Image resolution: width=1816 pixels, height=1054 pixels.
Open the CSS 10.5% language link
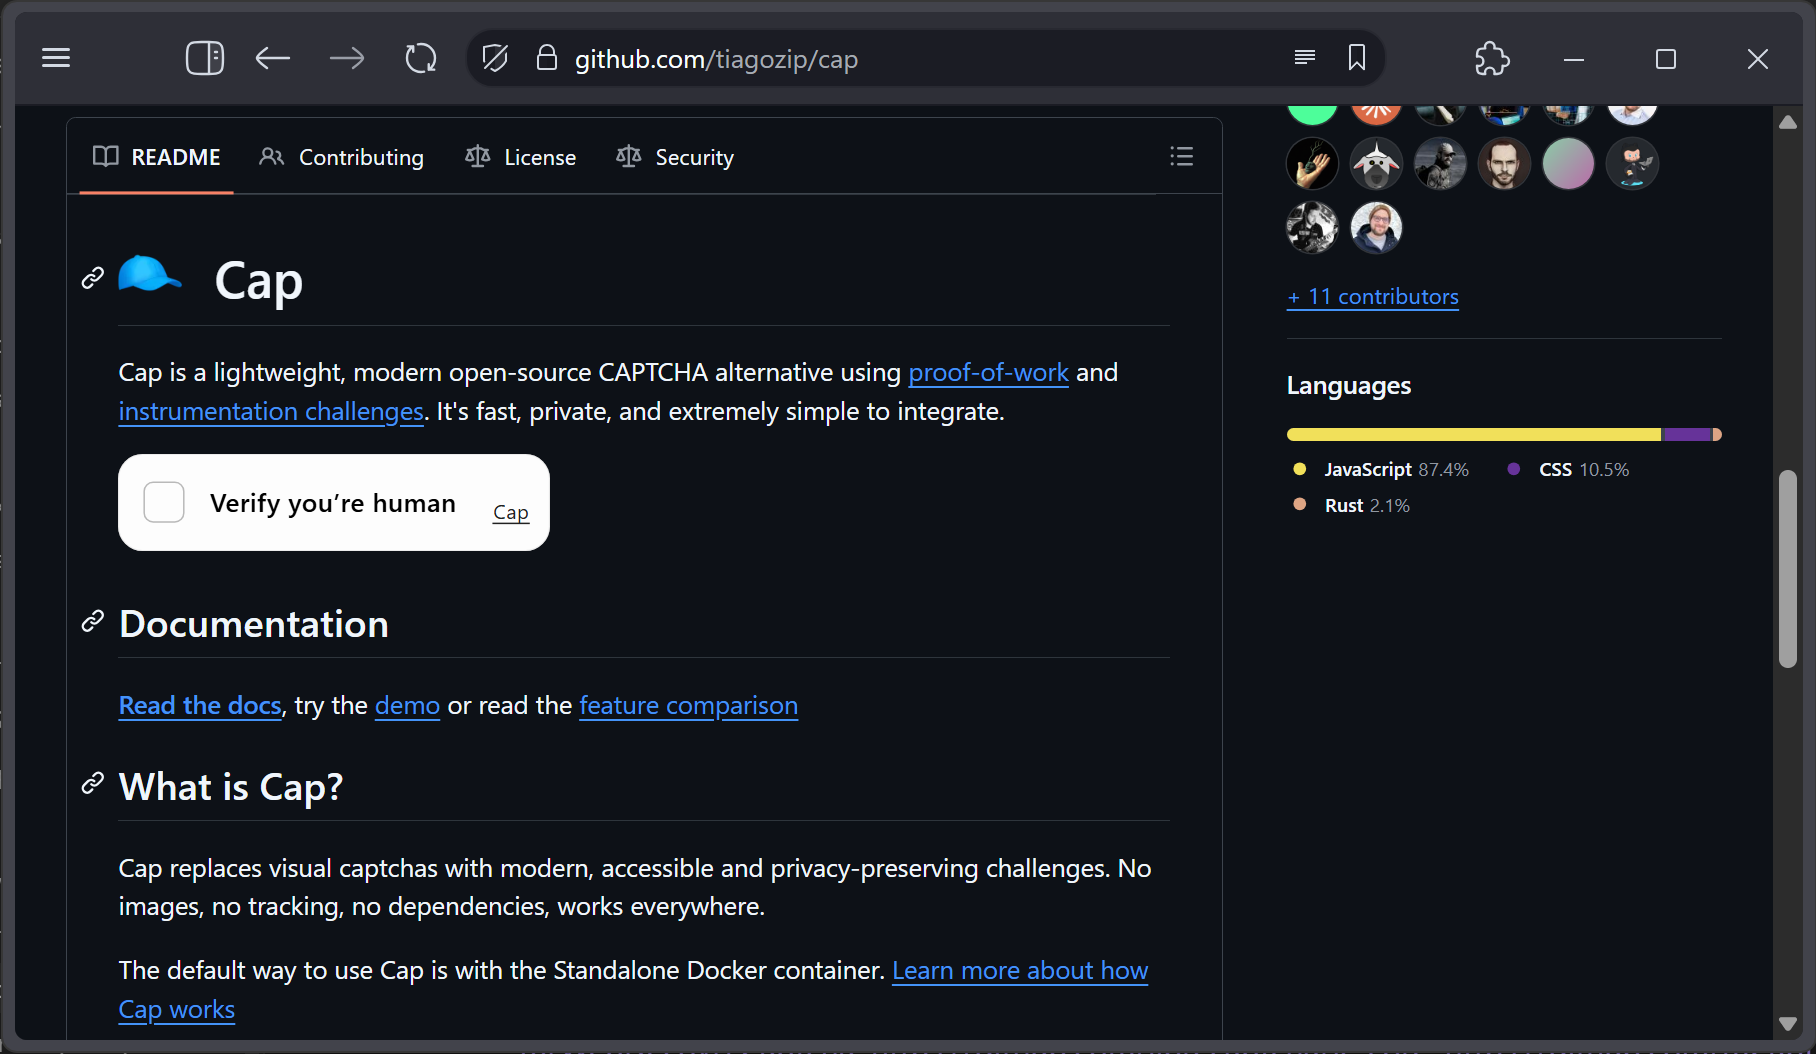(1568, 470)
